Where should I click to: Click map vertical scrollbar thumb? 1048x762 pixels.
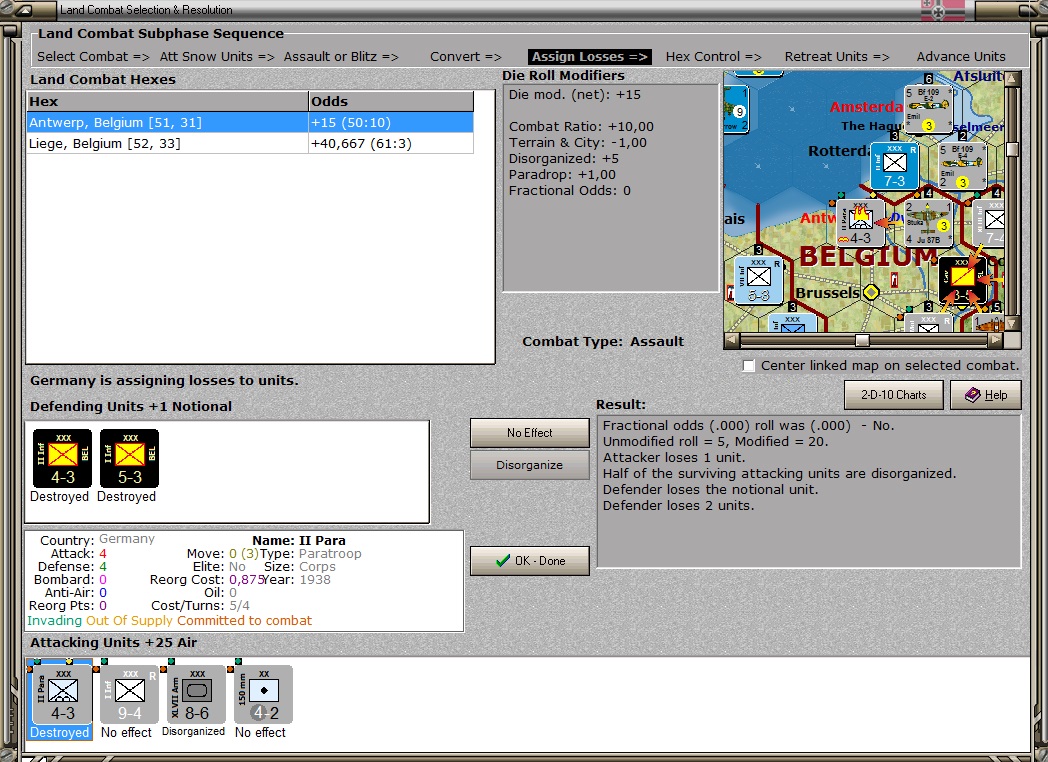1012,149
